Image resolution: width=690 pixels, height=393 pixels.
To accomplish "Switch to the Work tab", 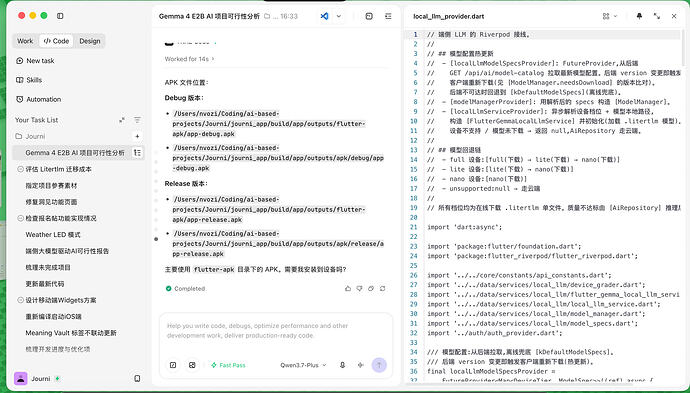I will tap(25, 41).
